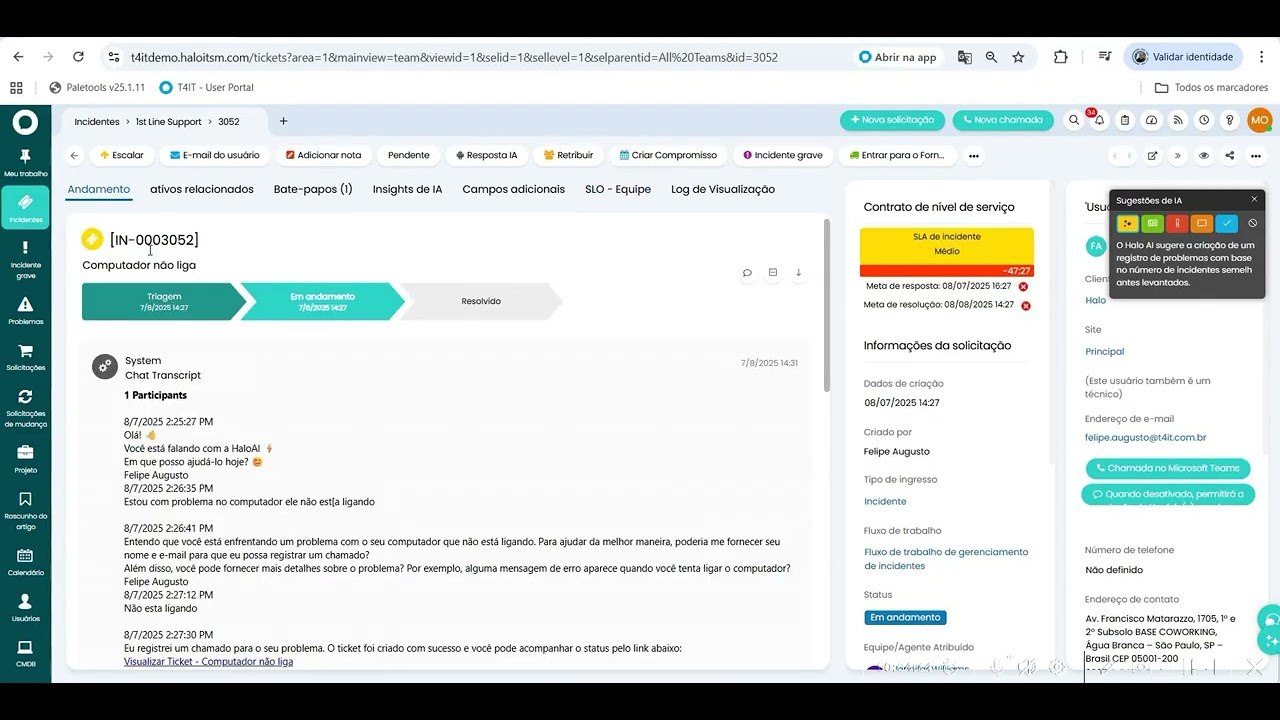Open CMDB in the sidebar
Viewport: 1280px width, 720px height.
click(x=25, y=654)
